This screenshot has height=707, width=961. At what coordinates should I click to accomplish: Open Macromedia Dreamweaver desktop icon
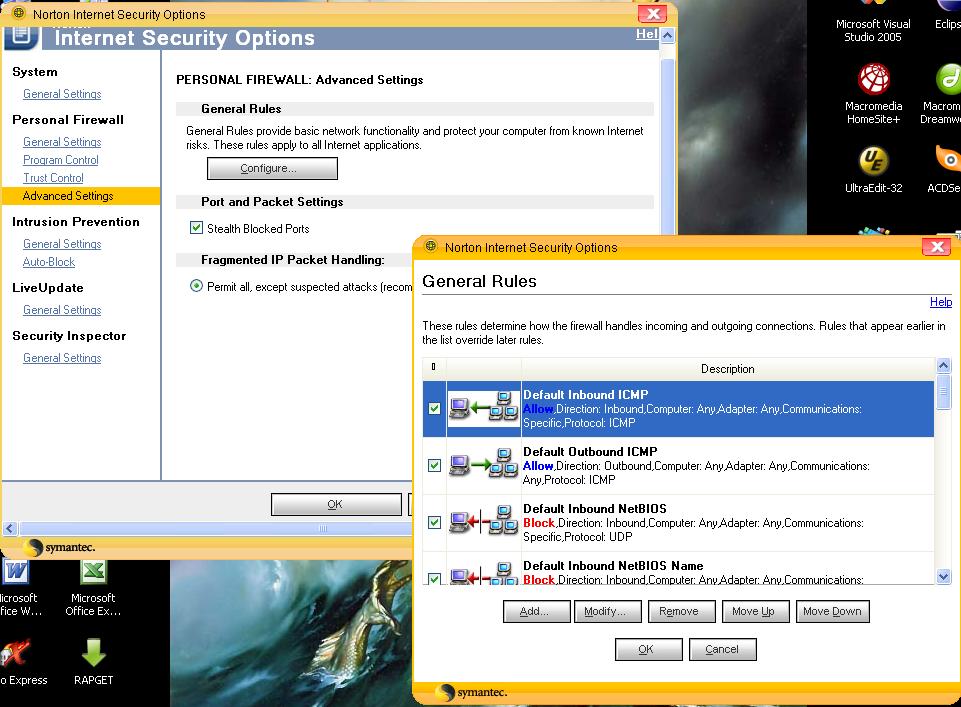pyautogui.click(x=942, y=94)
